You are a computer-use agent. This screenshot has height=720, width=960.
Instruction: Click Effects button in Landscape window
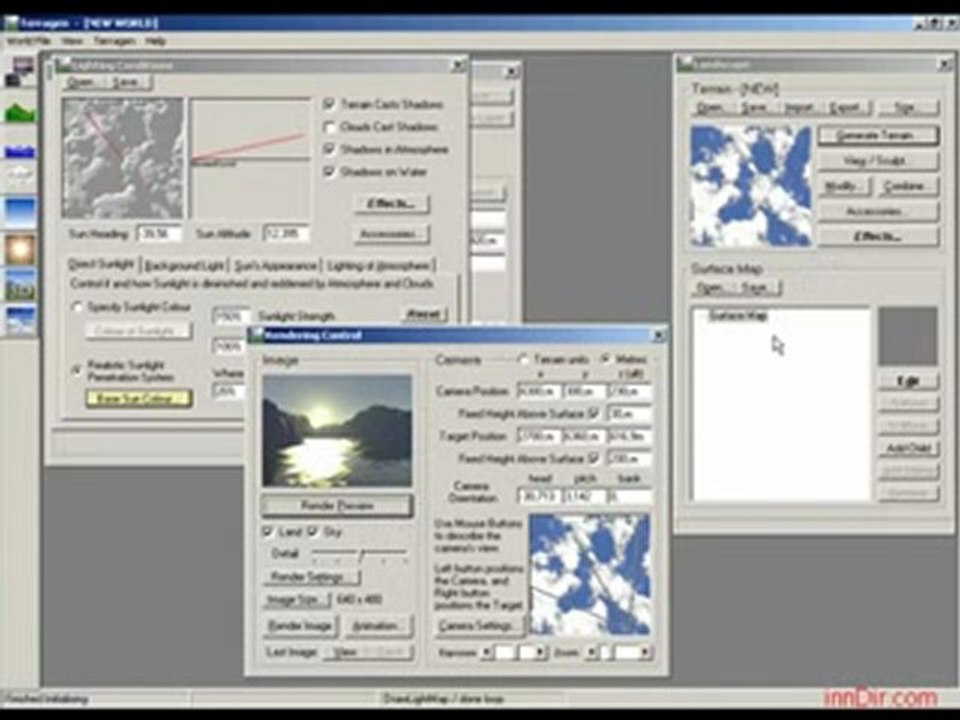pyautogui.click(x=877, y=236)
